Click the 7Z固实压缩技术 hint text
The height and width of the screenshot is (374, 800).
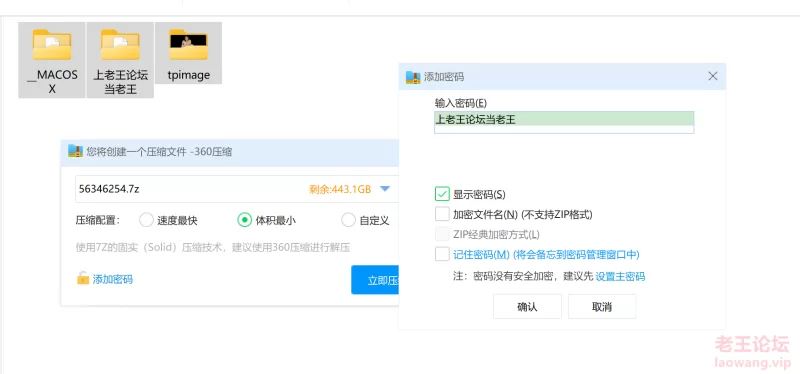tap(213, 248)
